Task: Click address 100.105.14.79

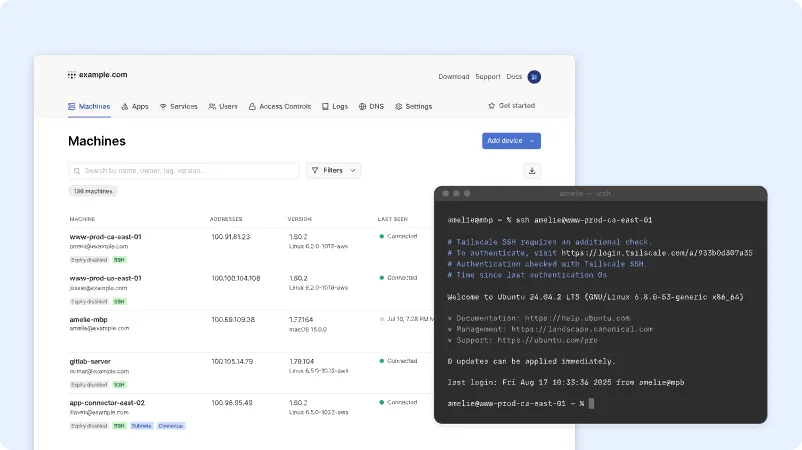Action: 232,362
